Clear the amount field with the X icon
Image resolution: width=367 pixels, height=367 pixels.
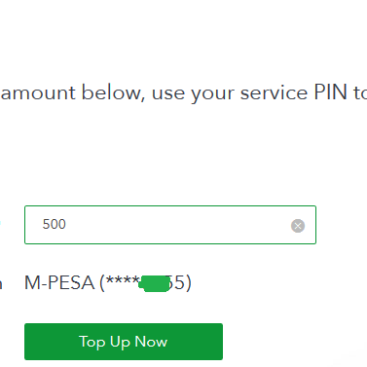[x=298, y=226]
